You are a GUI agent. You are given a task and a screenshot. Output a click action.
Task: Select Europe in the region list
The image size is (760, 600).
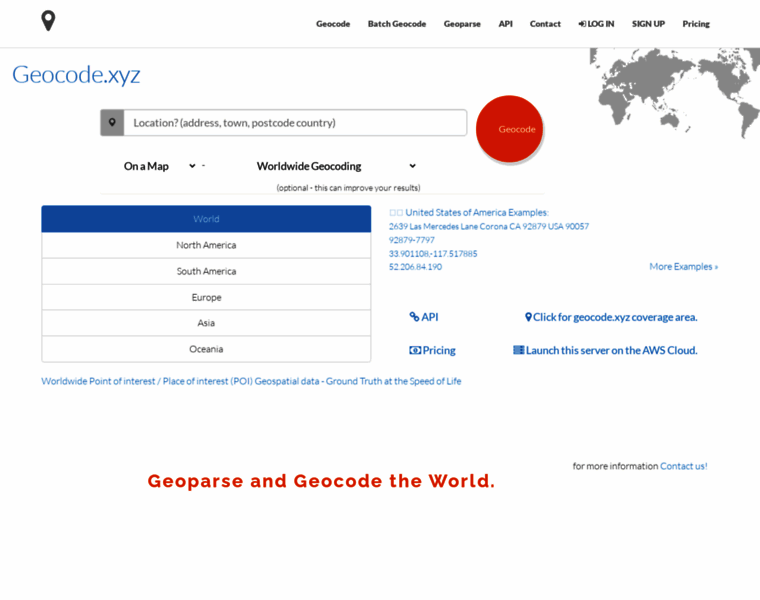[206, 298]
